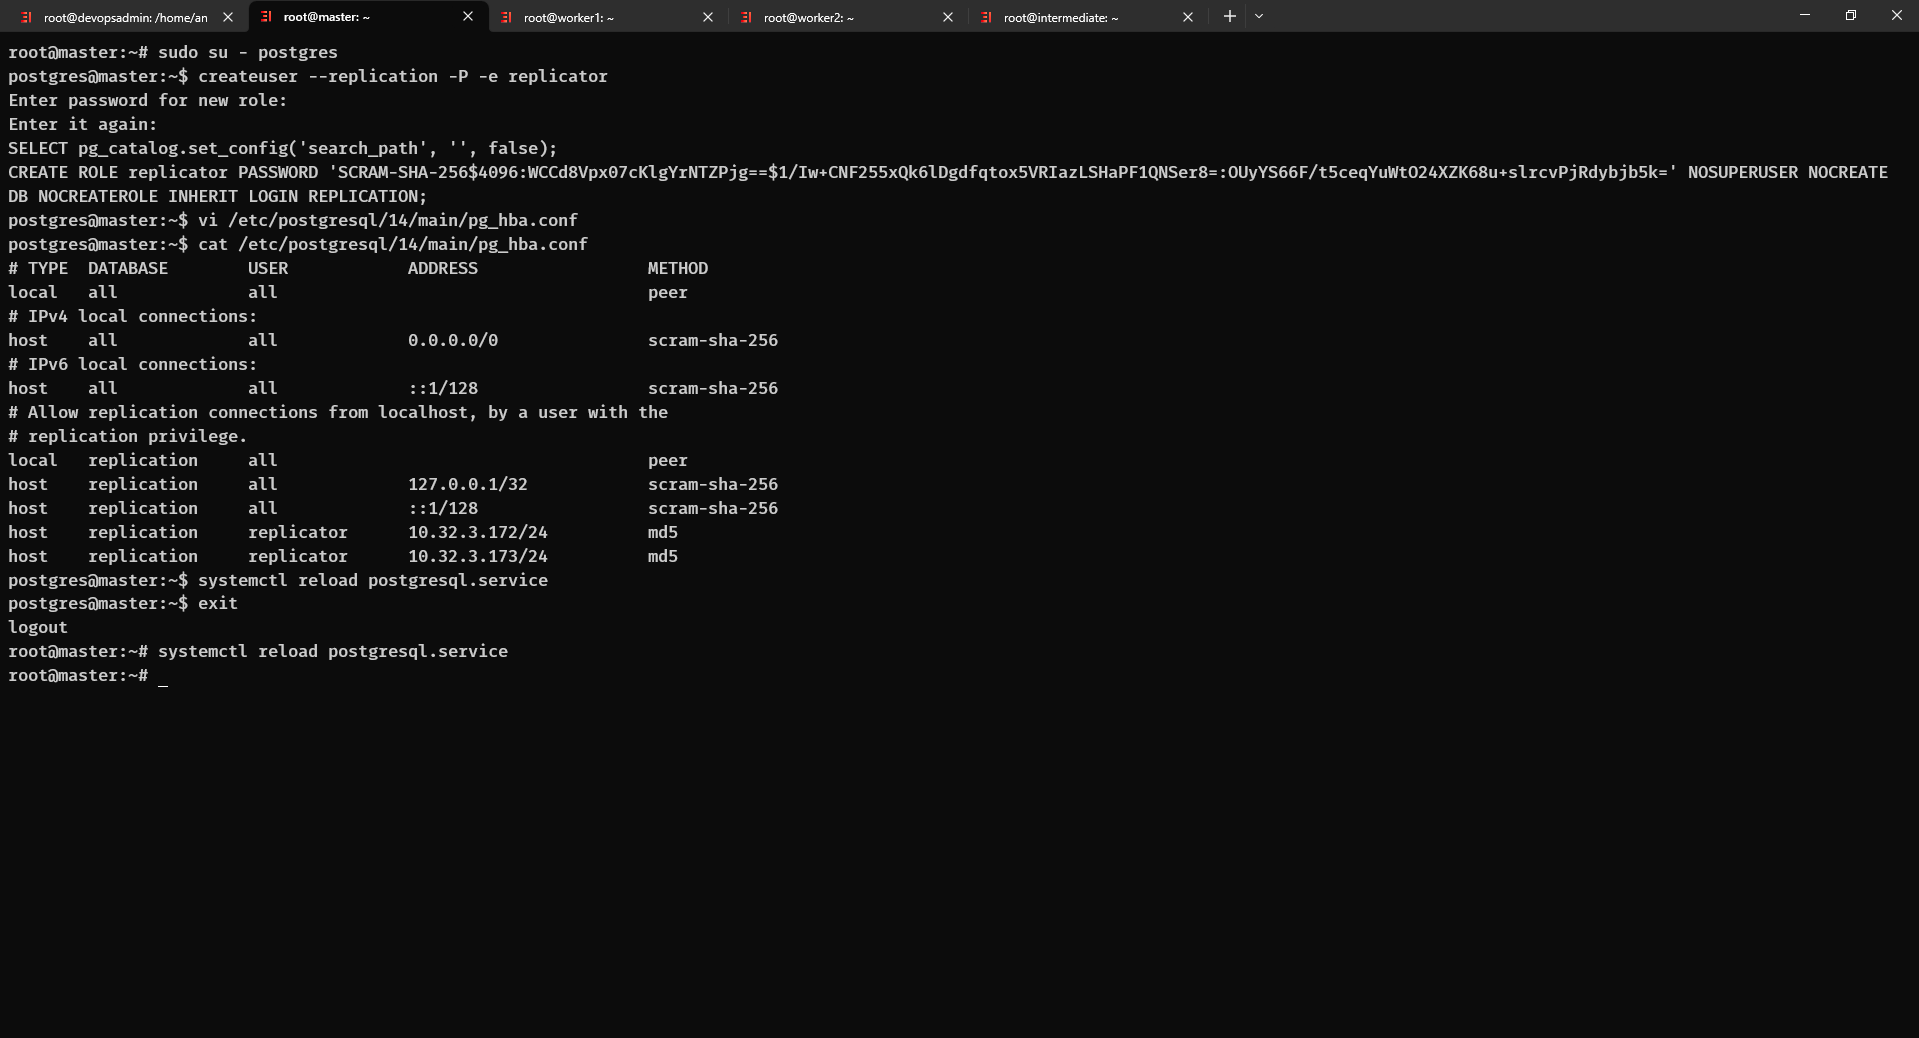Screen dimensions: 1919x1038
Task: Close the root@intermediate tab
Action: 1188,17
